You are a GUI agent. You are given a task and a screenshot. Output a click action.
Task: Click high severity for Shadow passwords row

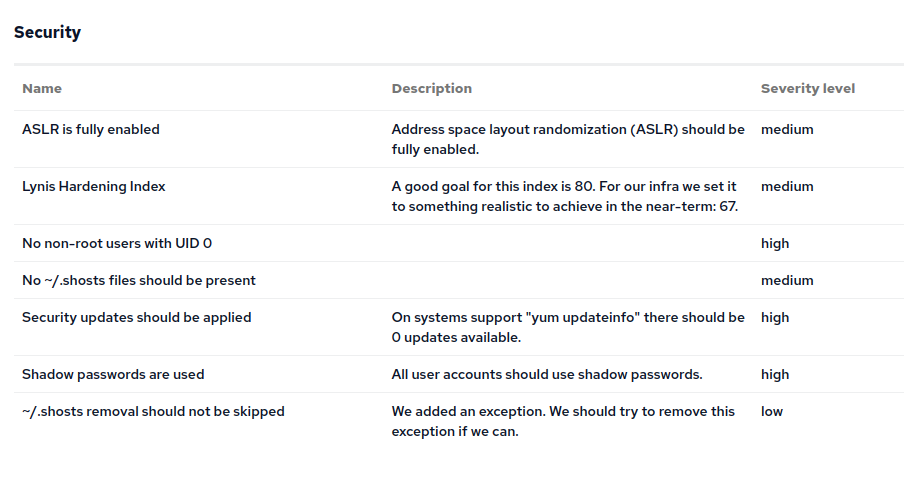(x=775, y=374)
